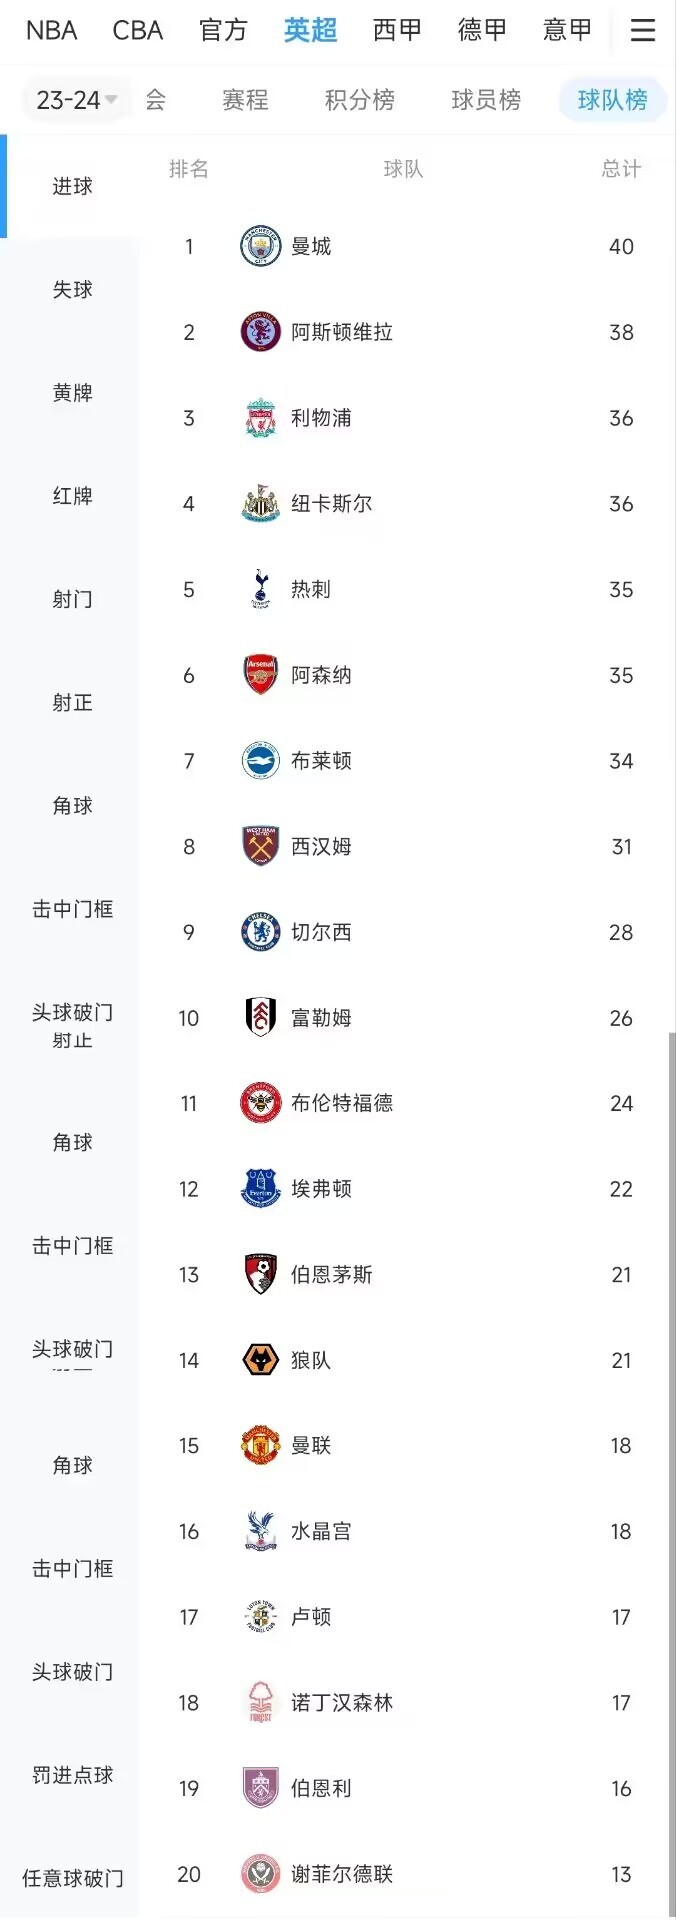Click the Arsenal club crest
The image size is (676, 1920).
[x=261, y=675]
